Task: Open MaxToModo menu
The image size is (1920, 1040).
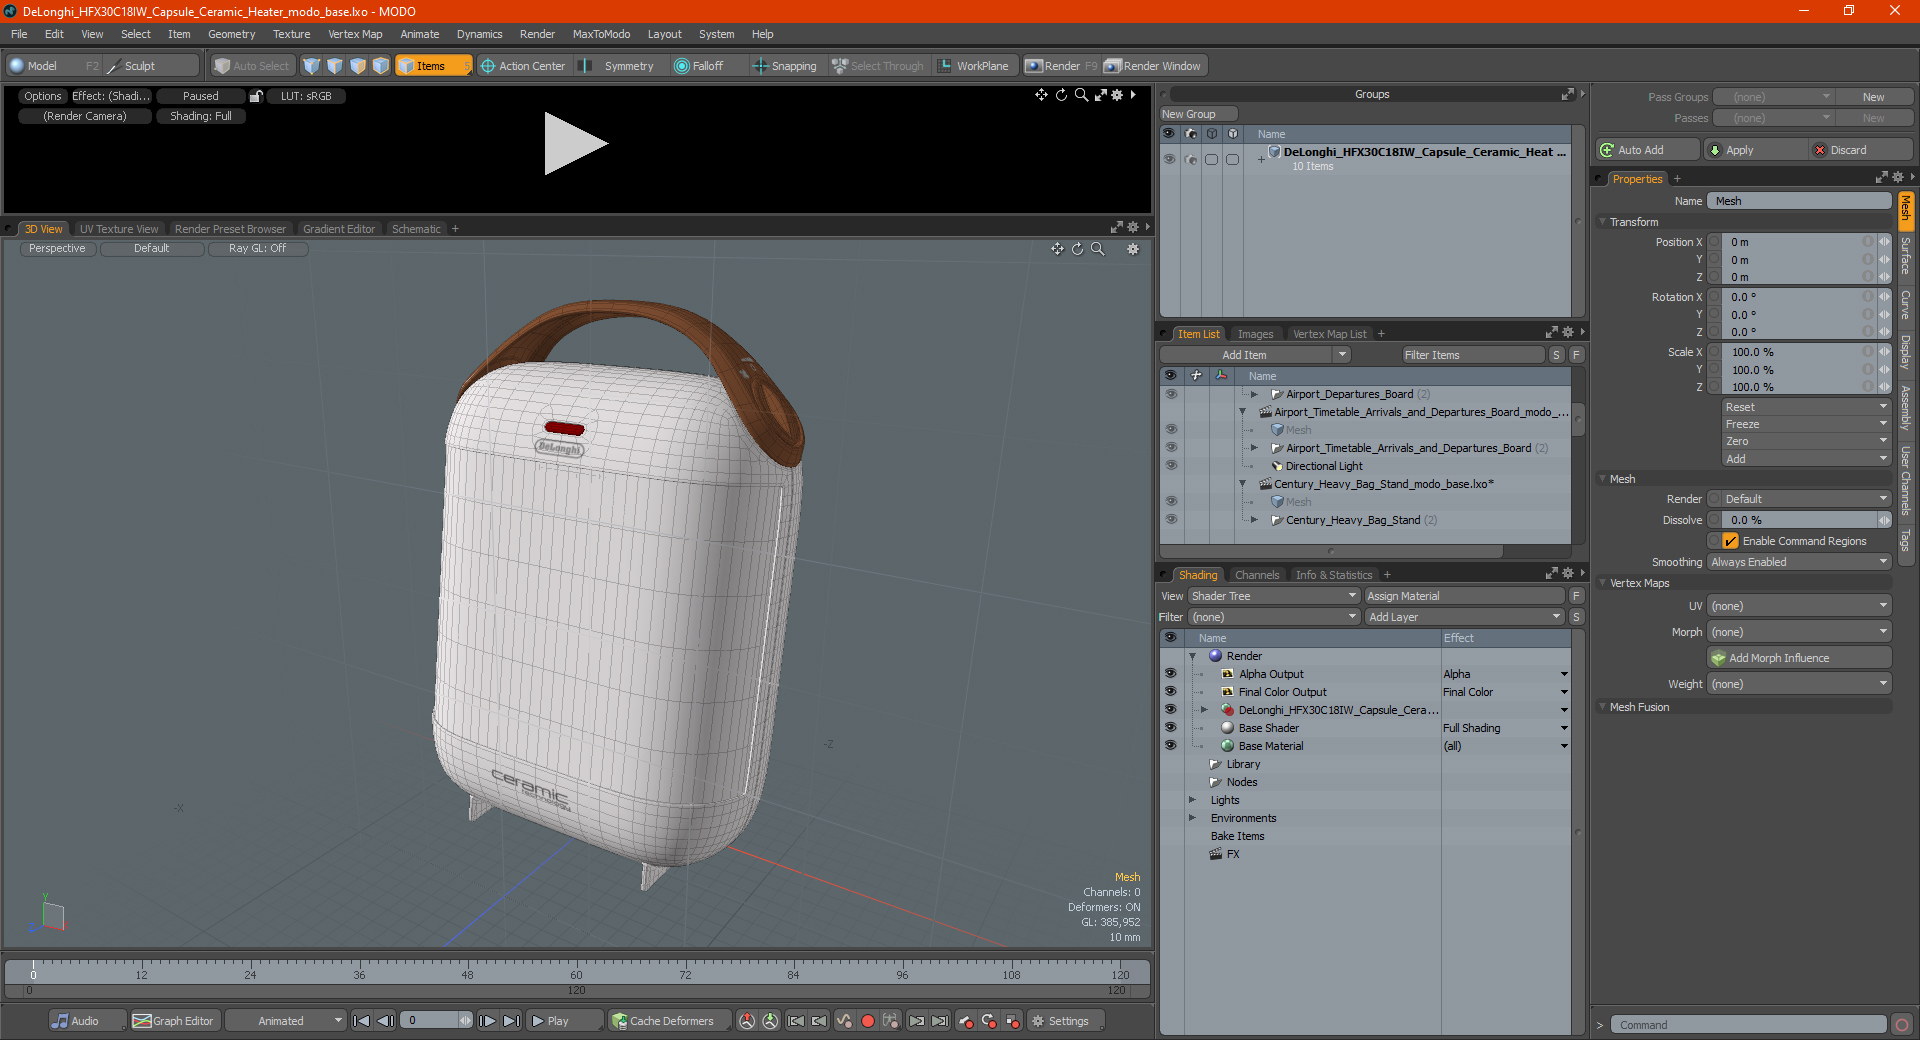Action: pyautogui.click(x=601, y=34)
